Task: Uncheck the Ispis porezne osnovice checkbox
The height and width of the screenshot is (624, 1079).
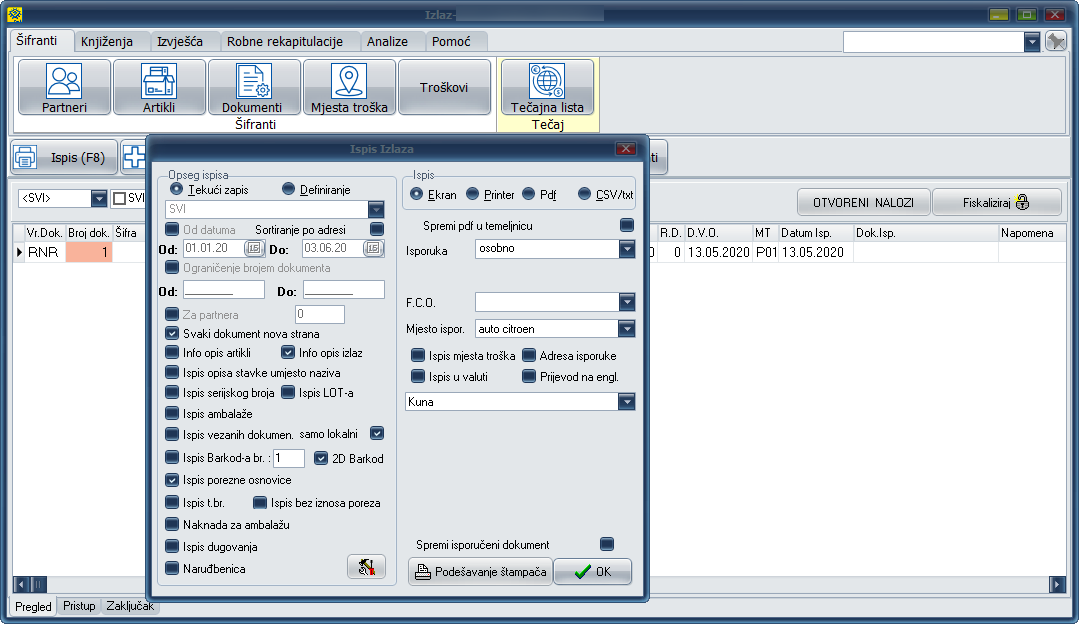Action: tap(173, 480)
